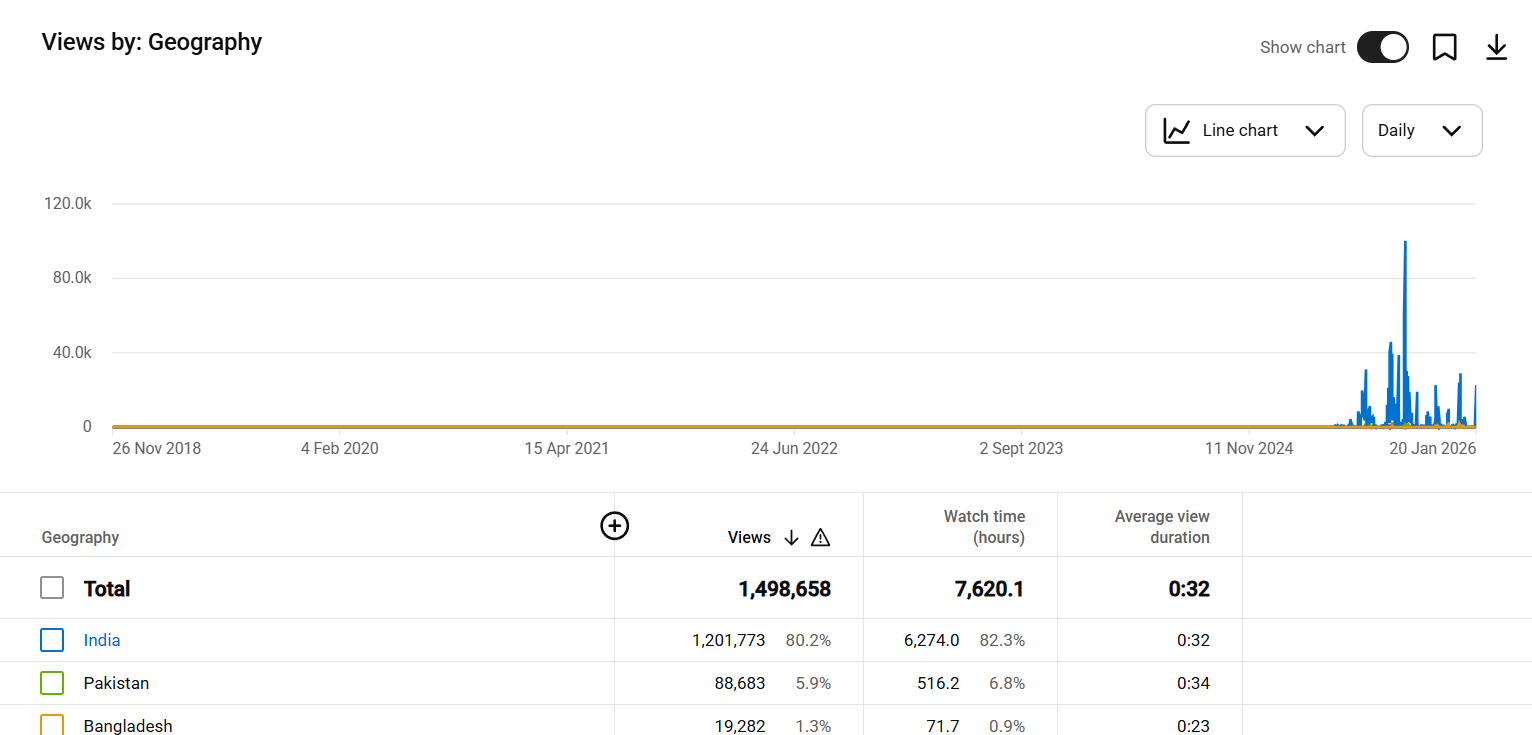
Task: Click the Geography column header
Action: [x=80, y=538]
